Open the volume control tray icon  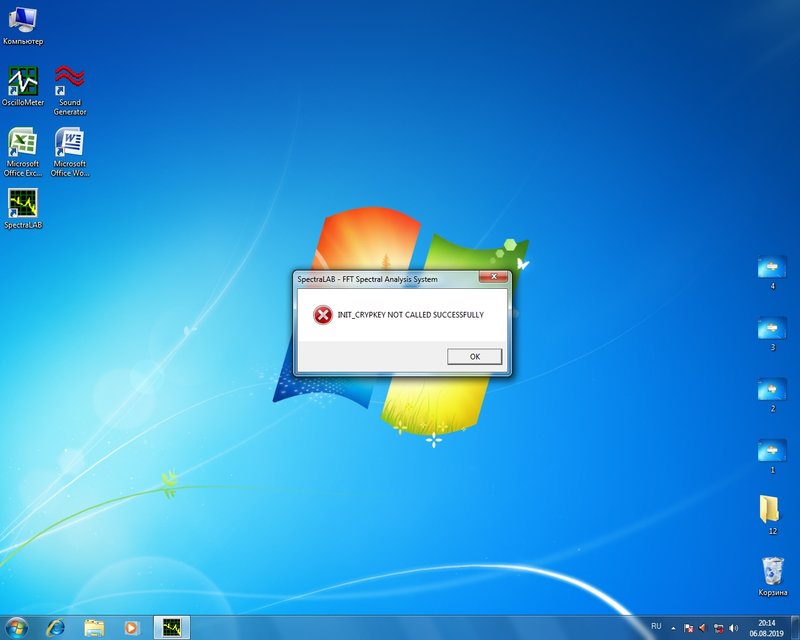pyautogui.click(x=734, y=628)
